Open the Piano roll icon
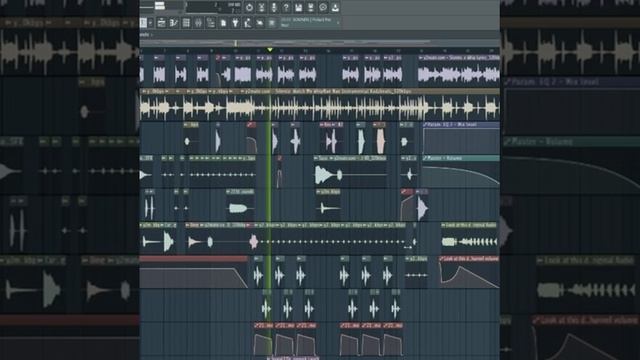This screenshot has width=640, height=360. 173,23
